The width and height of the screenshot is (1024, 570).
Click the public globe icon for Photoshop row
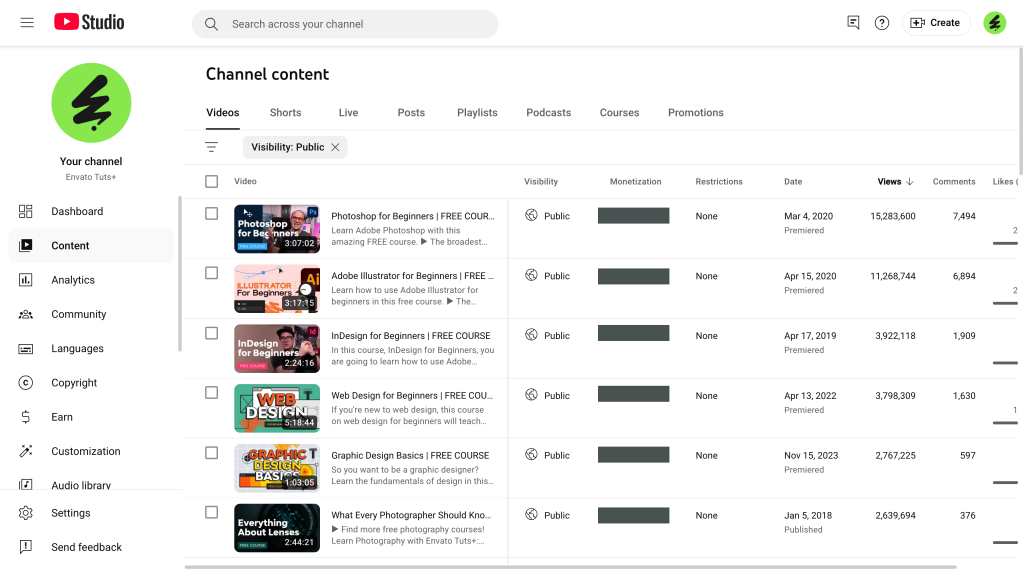point(532,215)
